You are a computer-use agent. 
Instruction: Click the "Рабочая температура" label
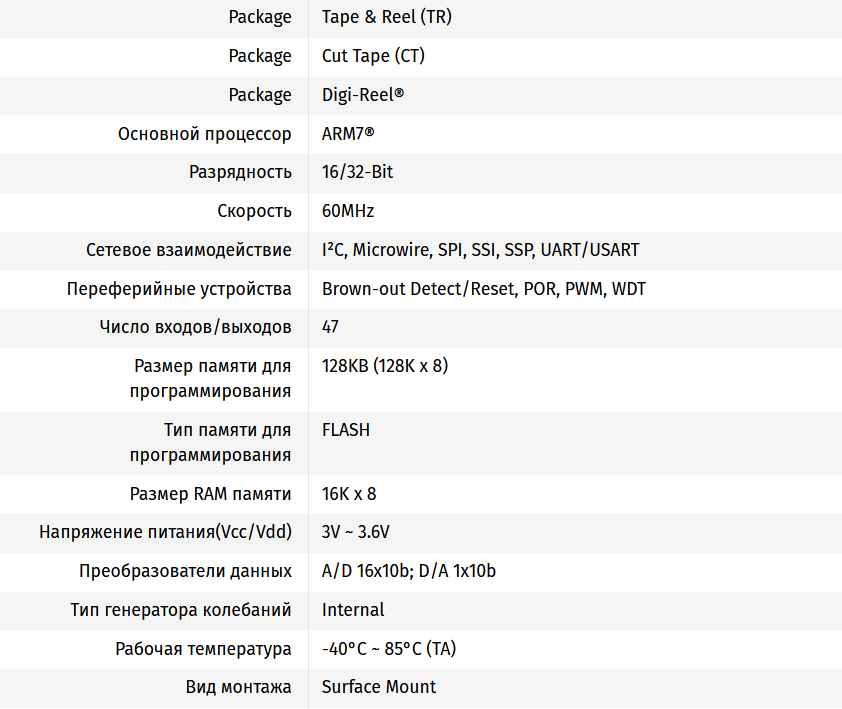click(x=203, y=649)
